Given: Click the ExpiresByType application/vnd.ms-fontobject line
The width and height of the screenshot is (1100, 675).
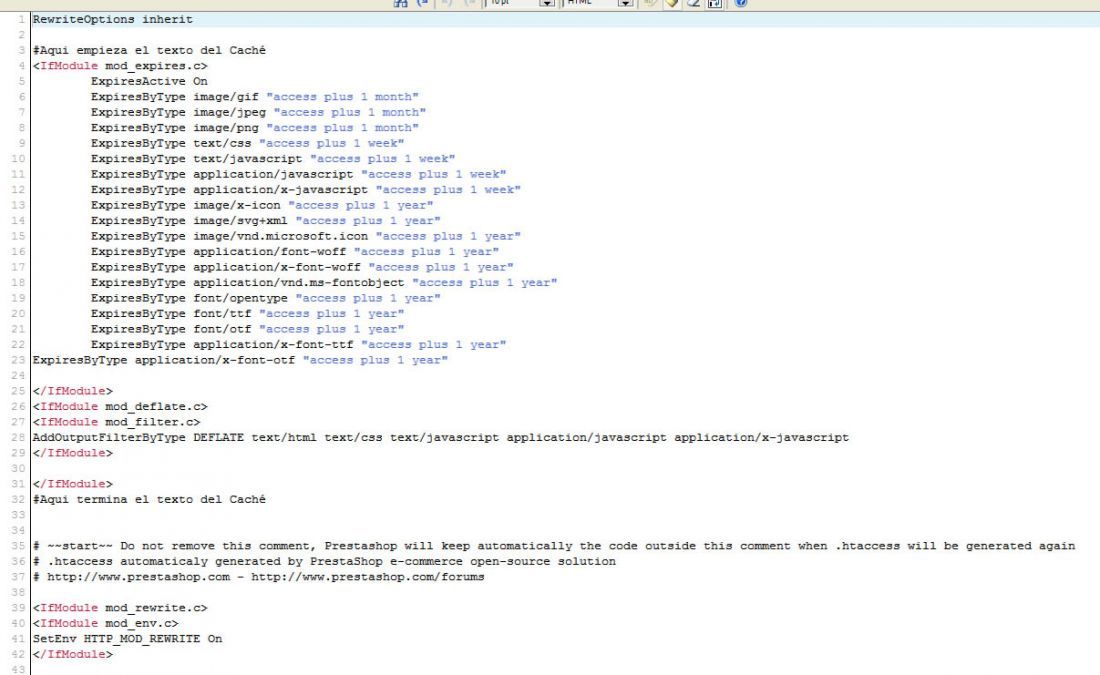Looking at the screenshot, I should 324,282.
